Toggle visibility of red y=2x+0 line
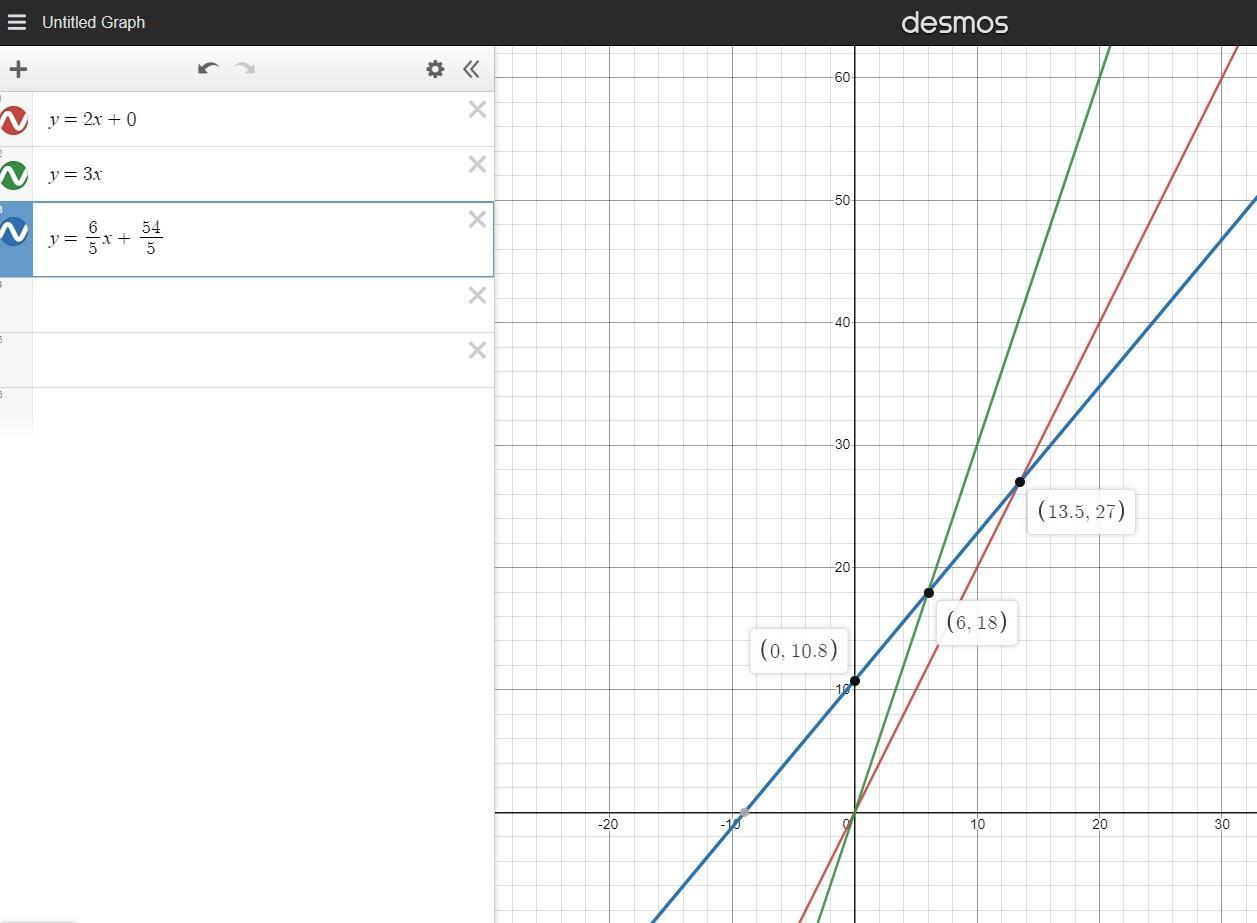 click(x=14, y=120)
